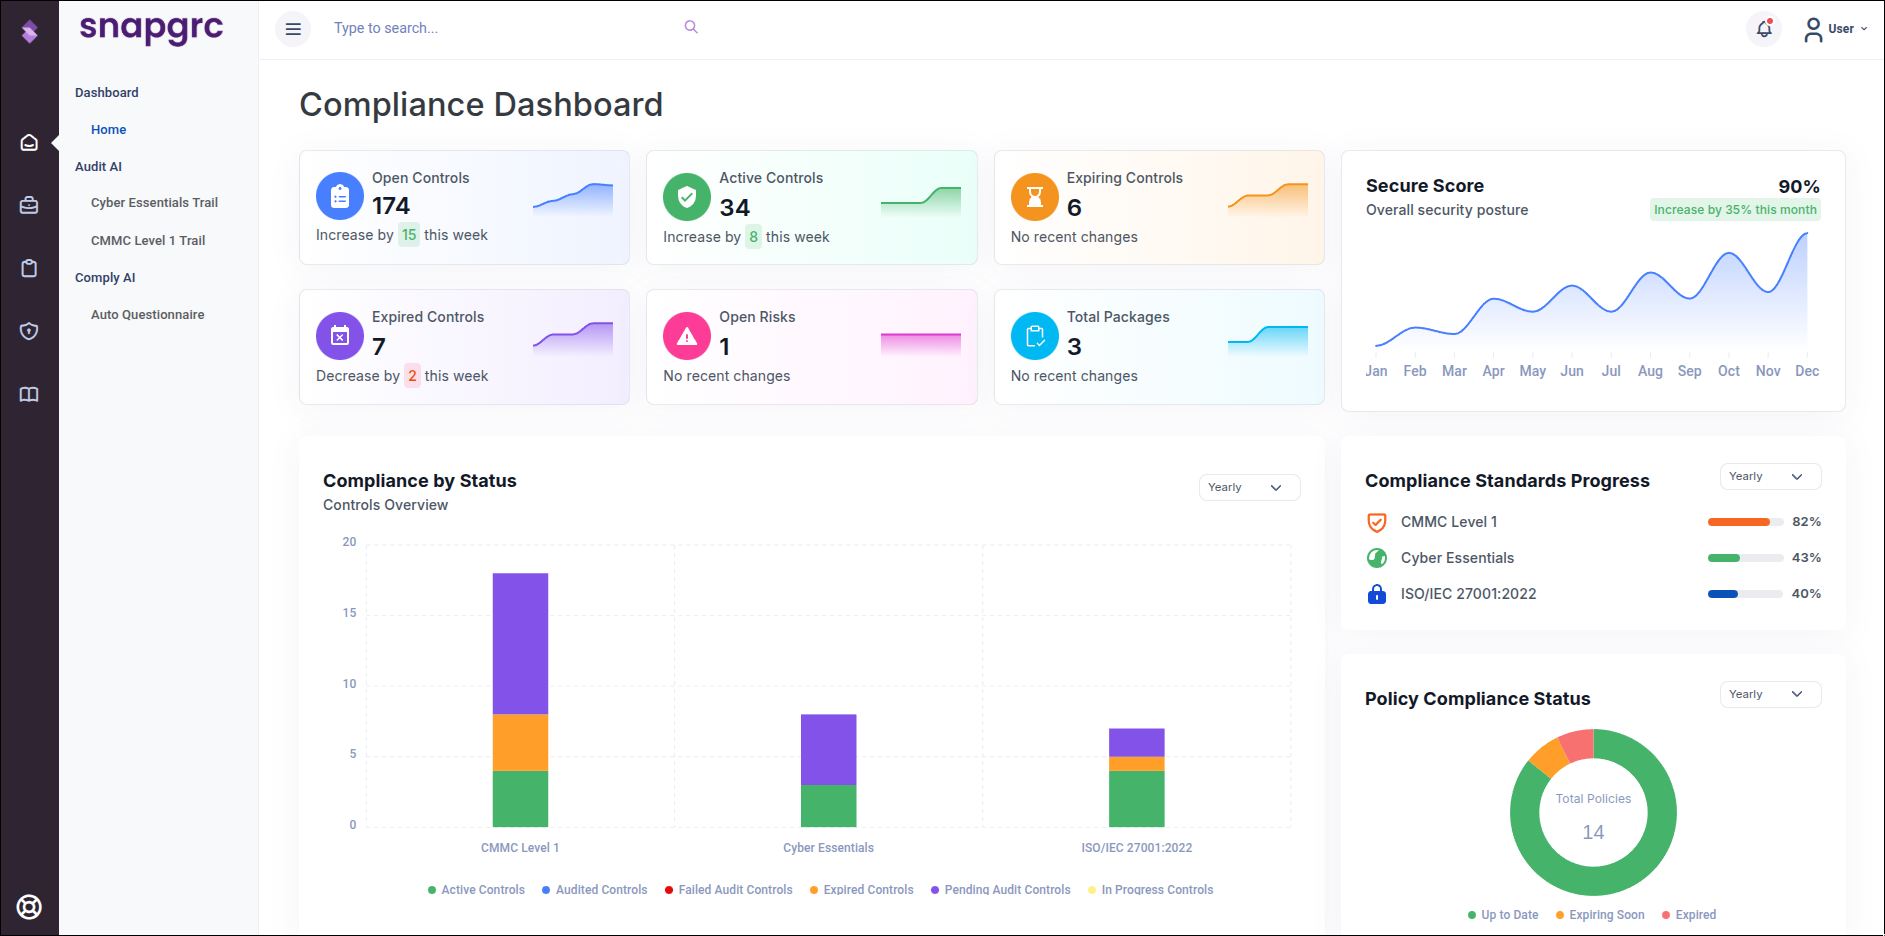
Task: Open Yearly dropdown for Compliance by Status
Action: click(1249, 487)
